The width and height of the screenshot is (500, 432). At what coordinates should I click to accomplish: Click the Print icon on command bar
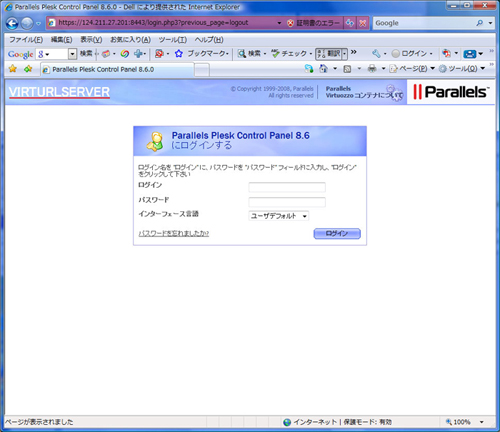(x=372, y=69)
